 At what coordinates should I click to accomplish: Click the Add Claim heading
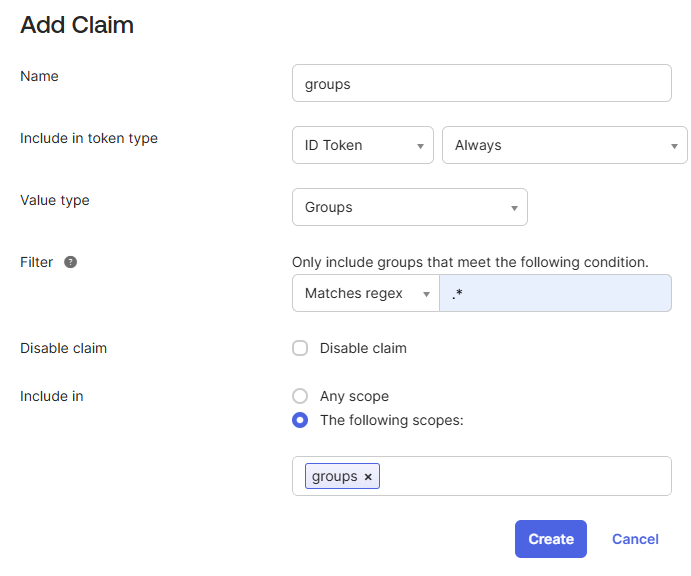[77, 25]
